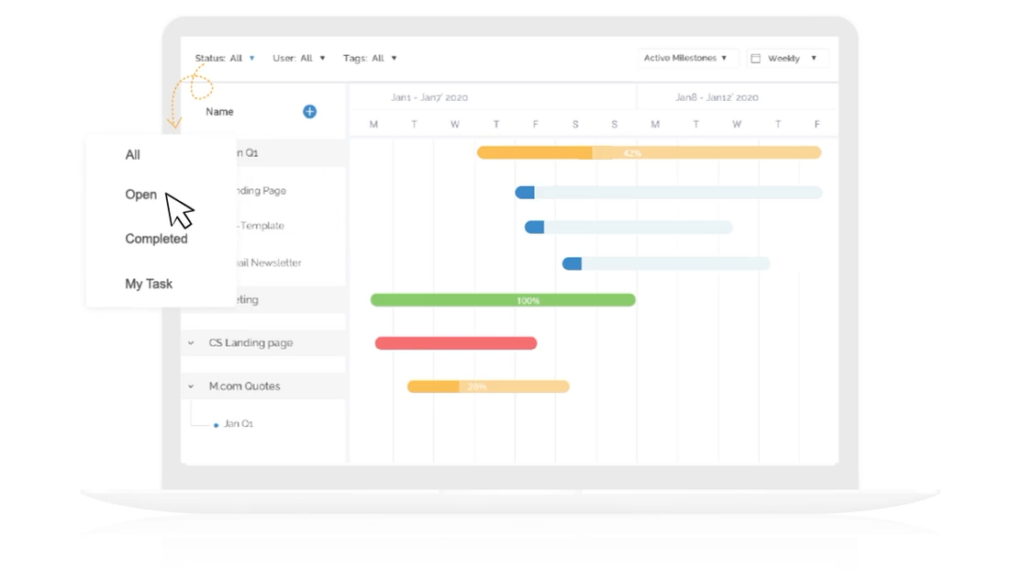Click the Template task bar
This screenshot has height=571, width=1024.
[x=628, y=227]
